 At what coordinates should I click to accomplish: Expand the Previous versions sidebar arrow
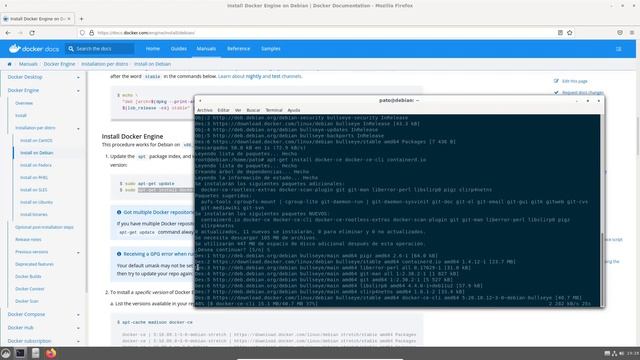(78, 253)
